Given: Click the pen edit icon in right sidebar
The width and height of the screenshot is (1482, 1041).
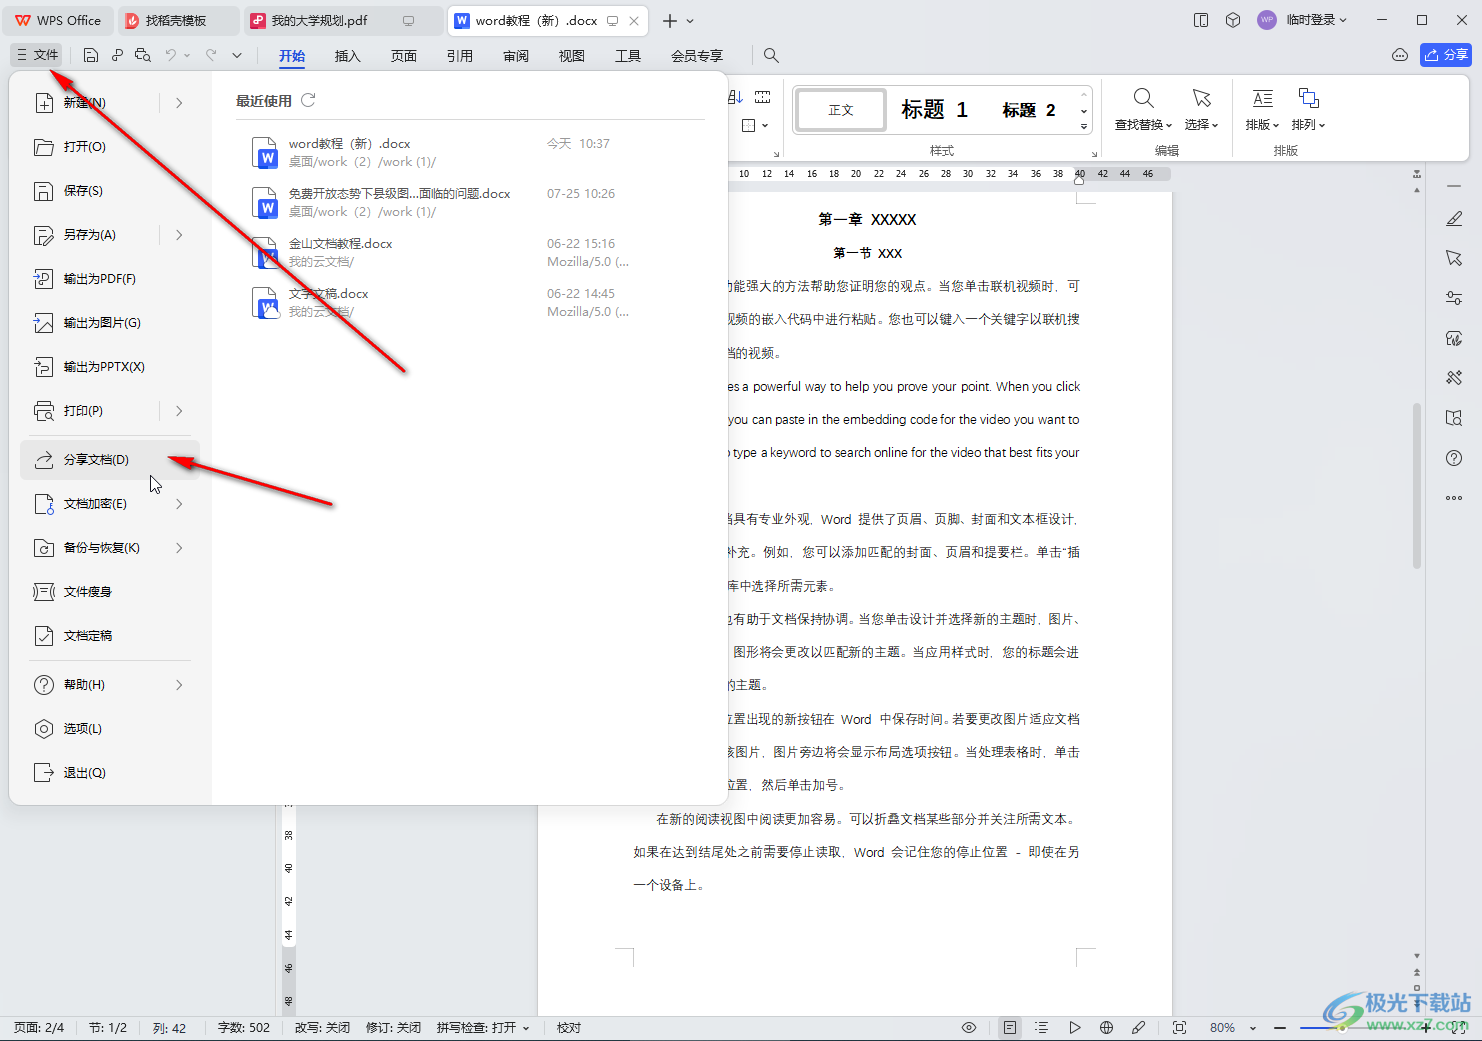Looking at the screenshot, I should [1454, 219].
